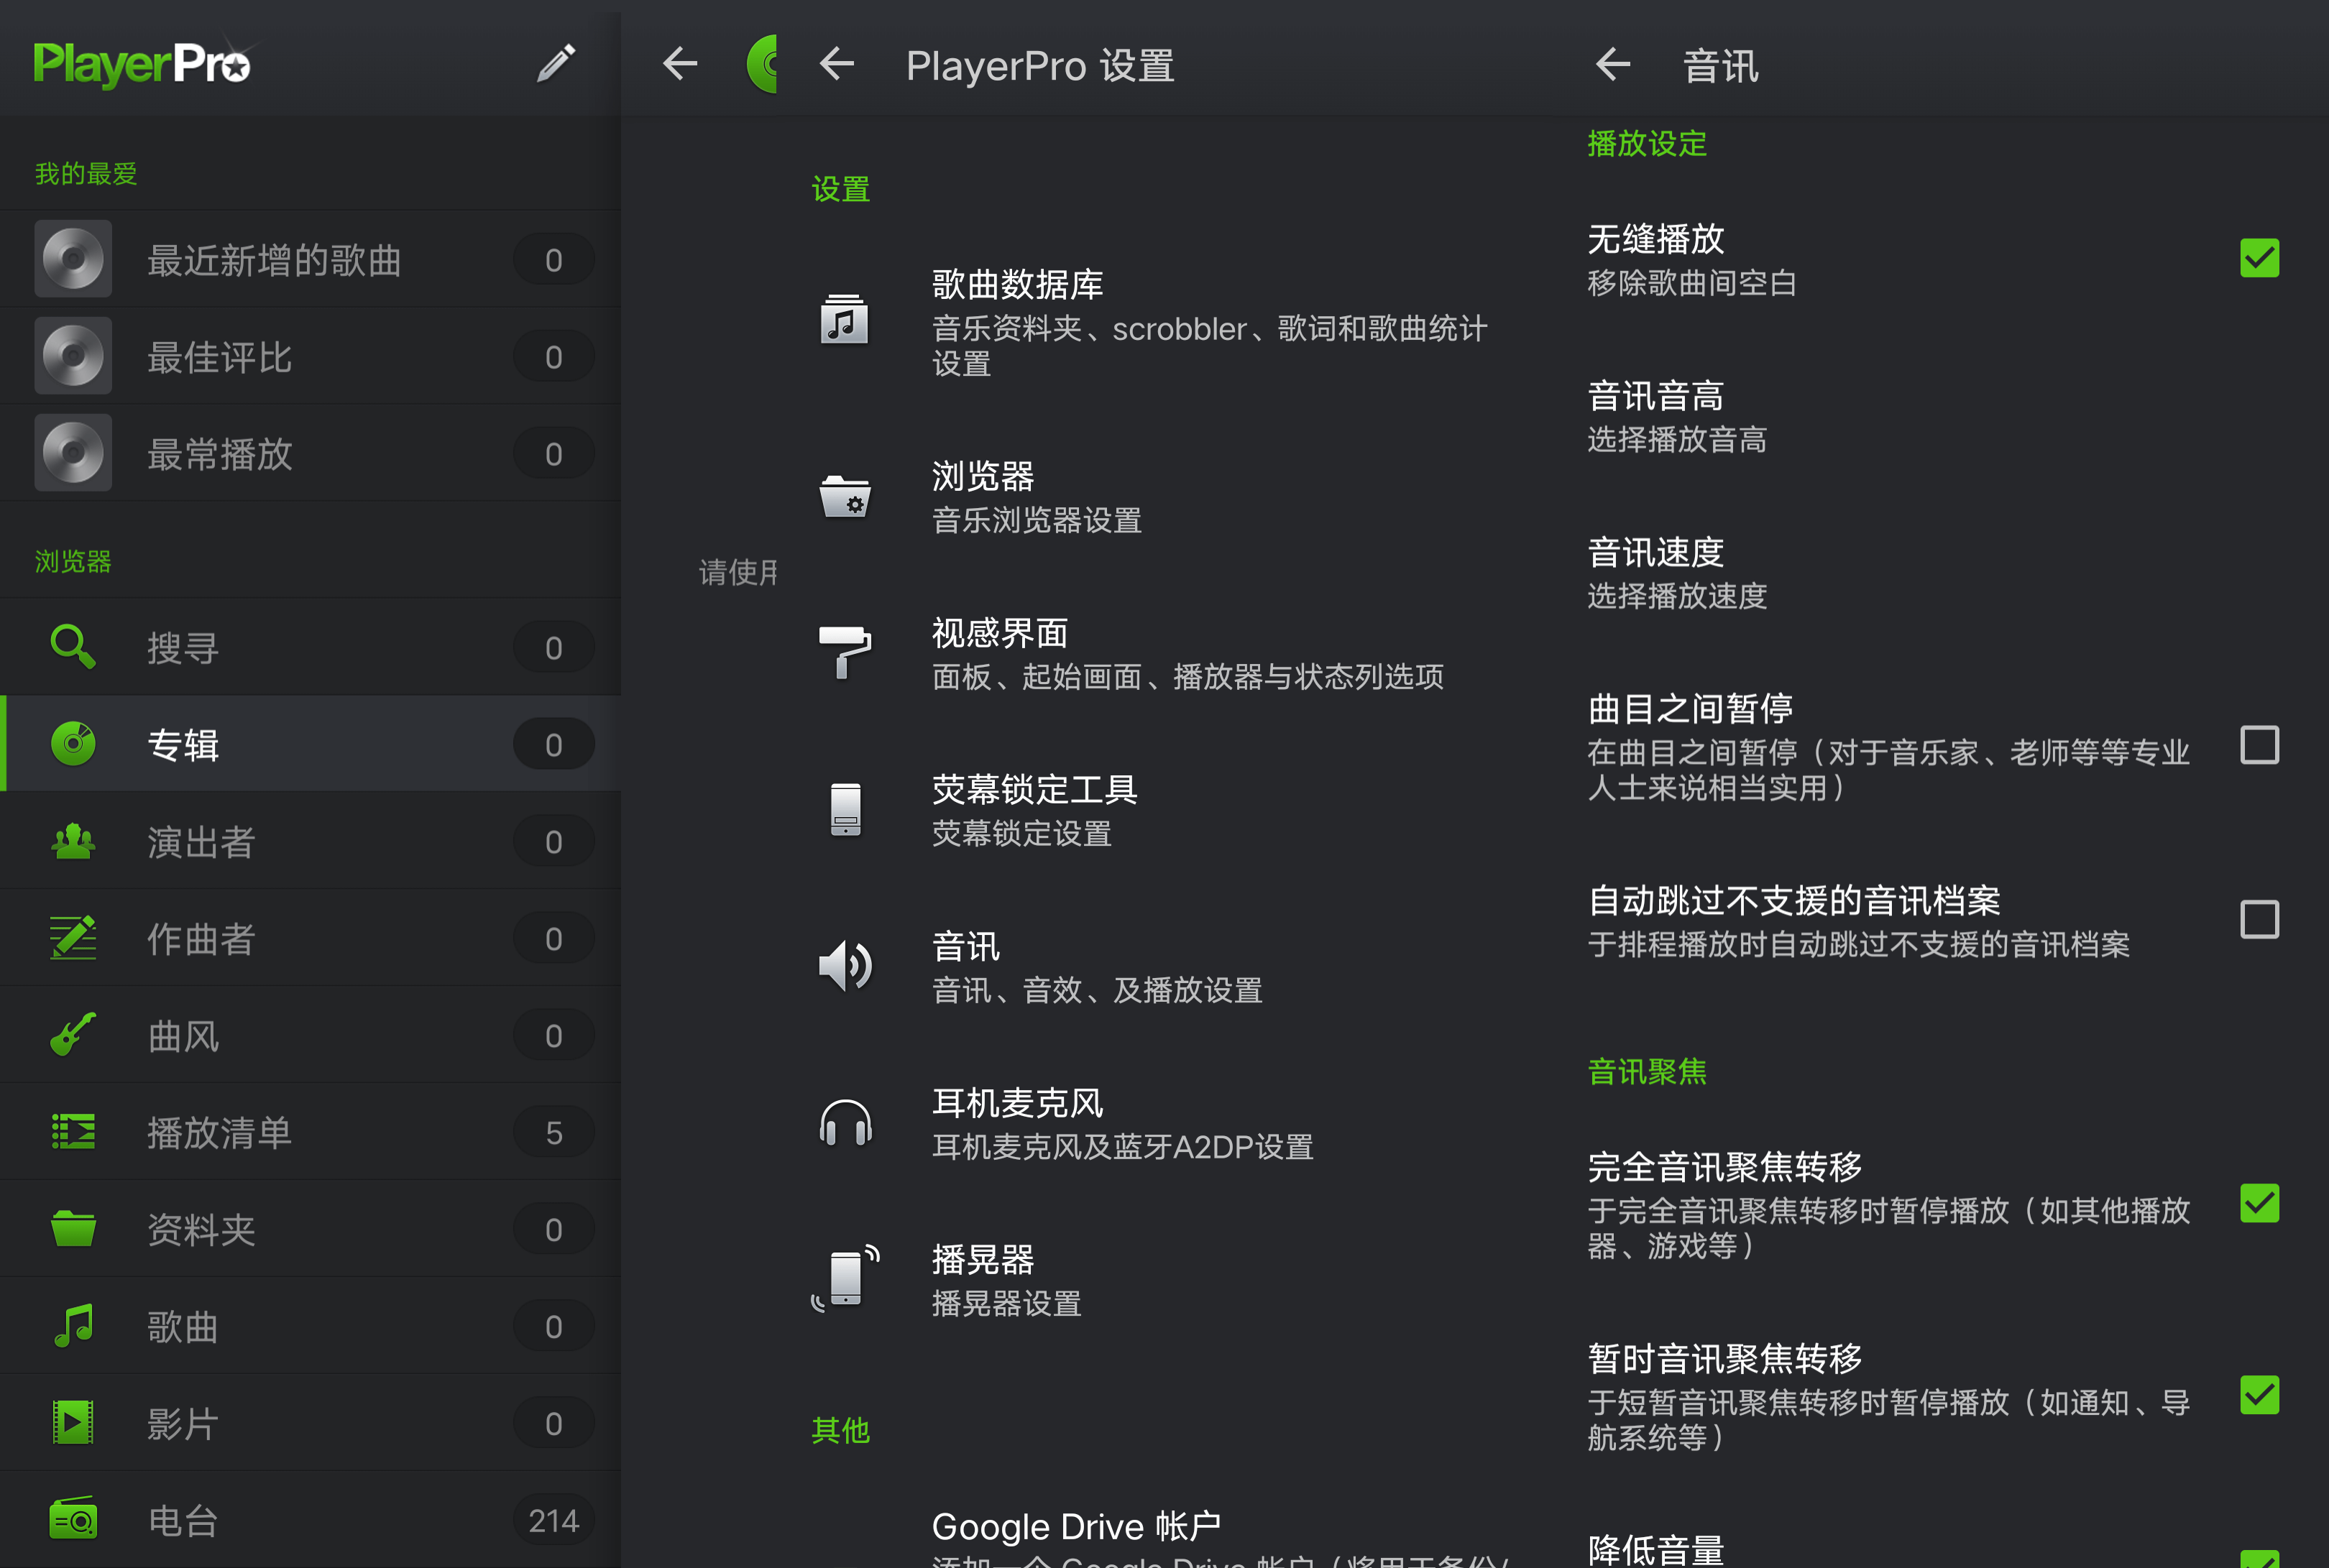The height and width of the screenshot is (1568, 2329).
Task: Open the 影片 video film icon
Action: [x=73, y=1423]
